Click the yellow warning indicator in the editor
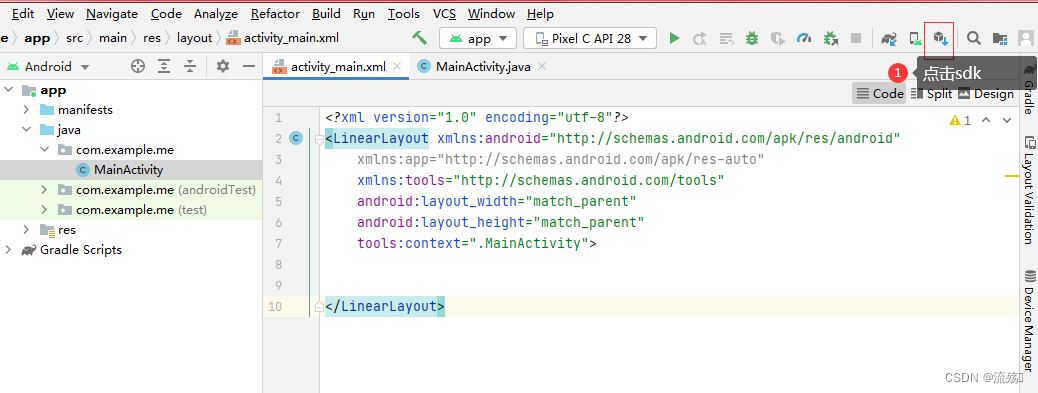 [960, 120]
